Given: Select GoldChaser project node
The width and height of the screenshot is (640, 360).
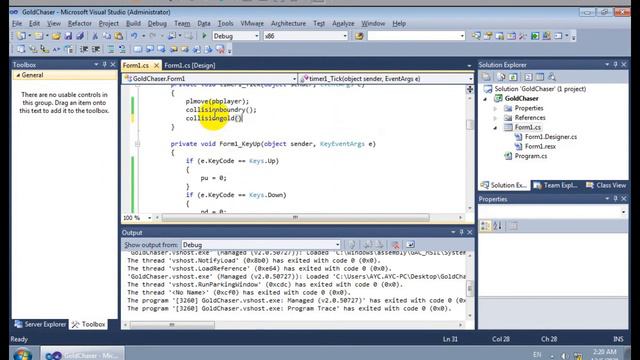Looking at the screenshot, I should click(521, 98).
